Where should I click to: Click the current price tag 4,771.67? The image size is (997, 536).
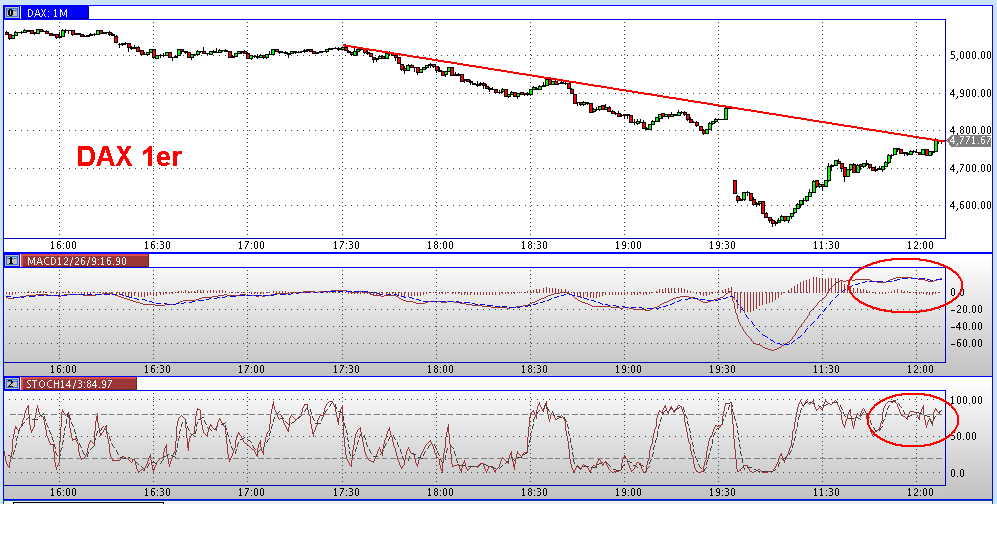(970, 141)
